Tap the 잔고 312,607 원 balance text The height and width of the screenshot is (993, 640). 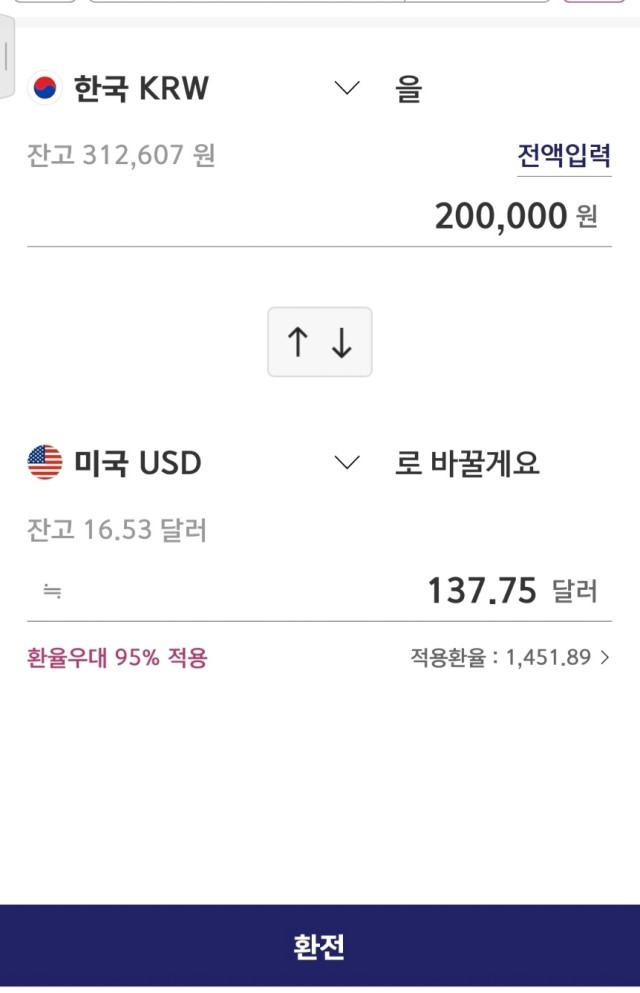click(121, 155)
